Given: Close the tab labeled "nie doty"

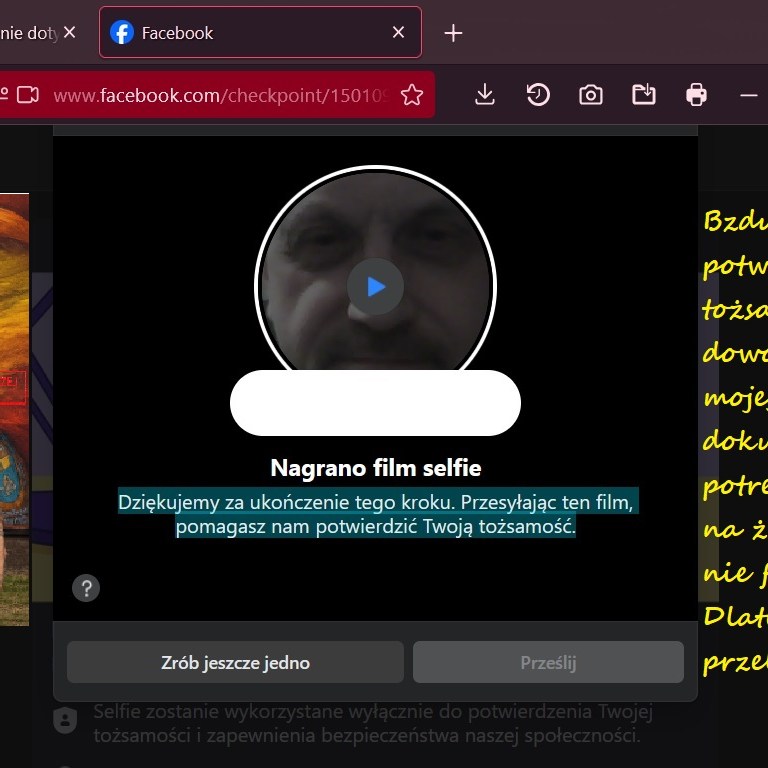Looking at the screenshot, I should 69,33.
